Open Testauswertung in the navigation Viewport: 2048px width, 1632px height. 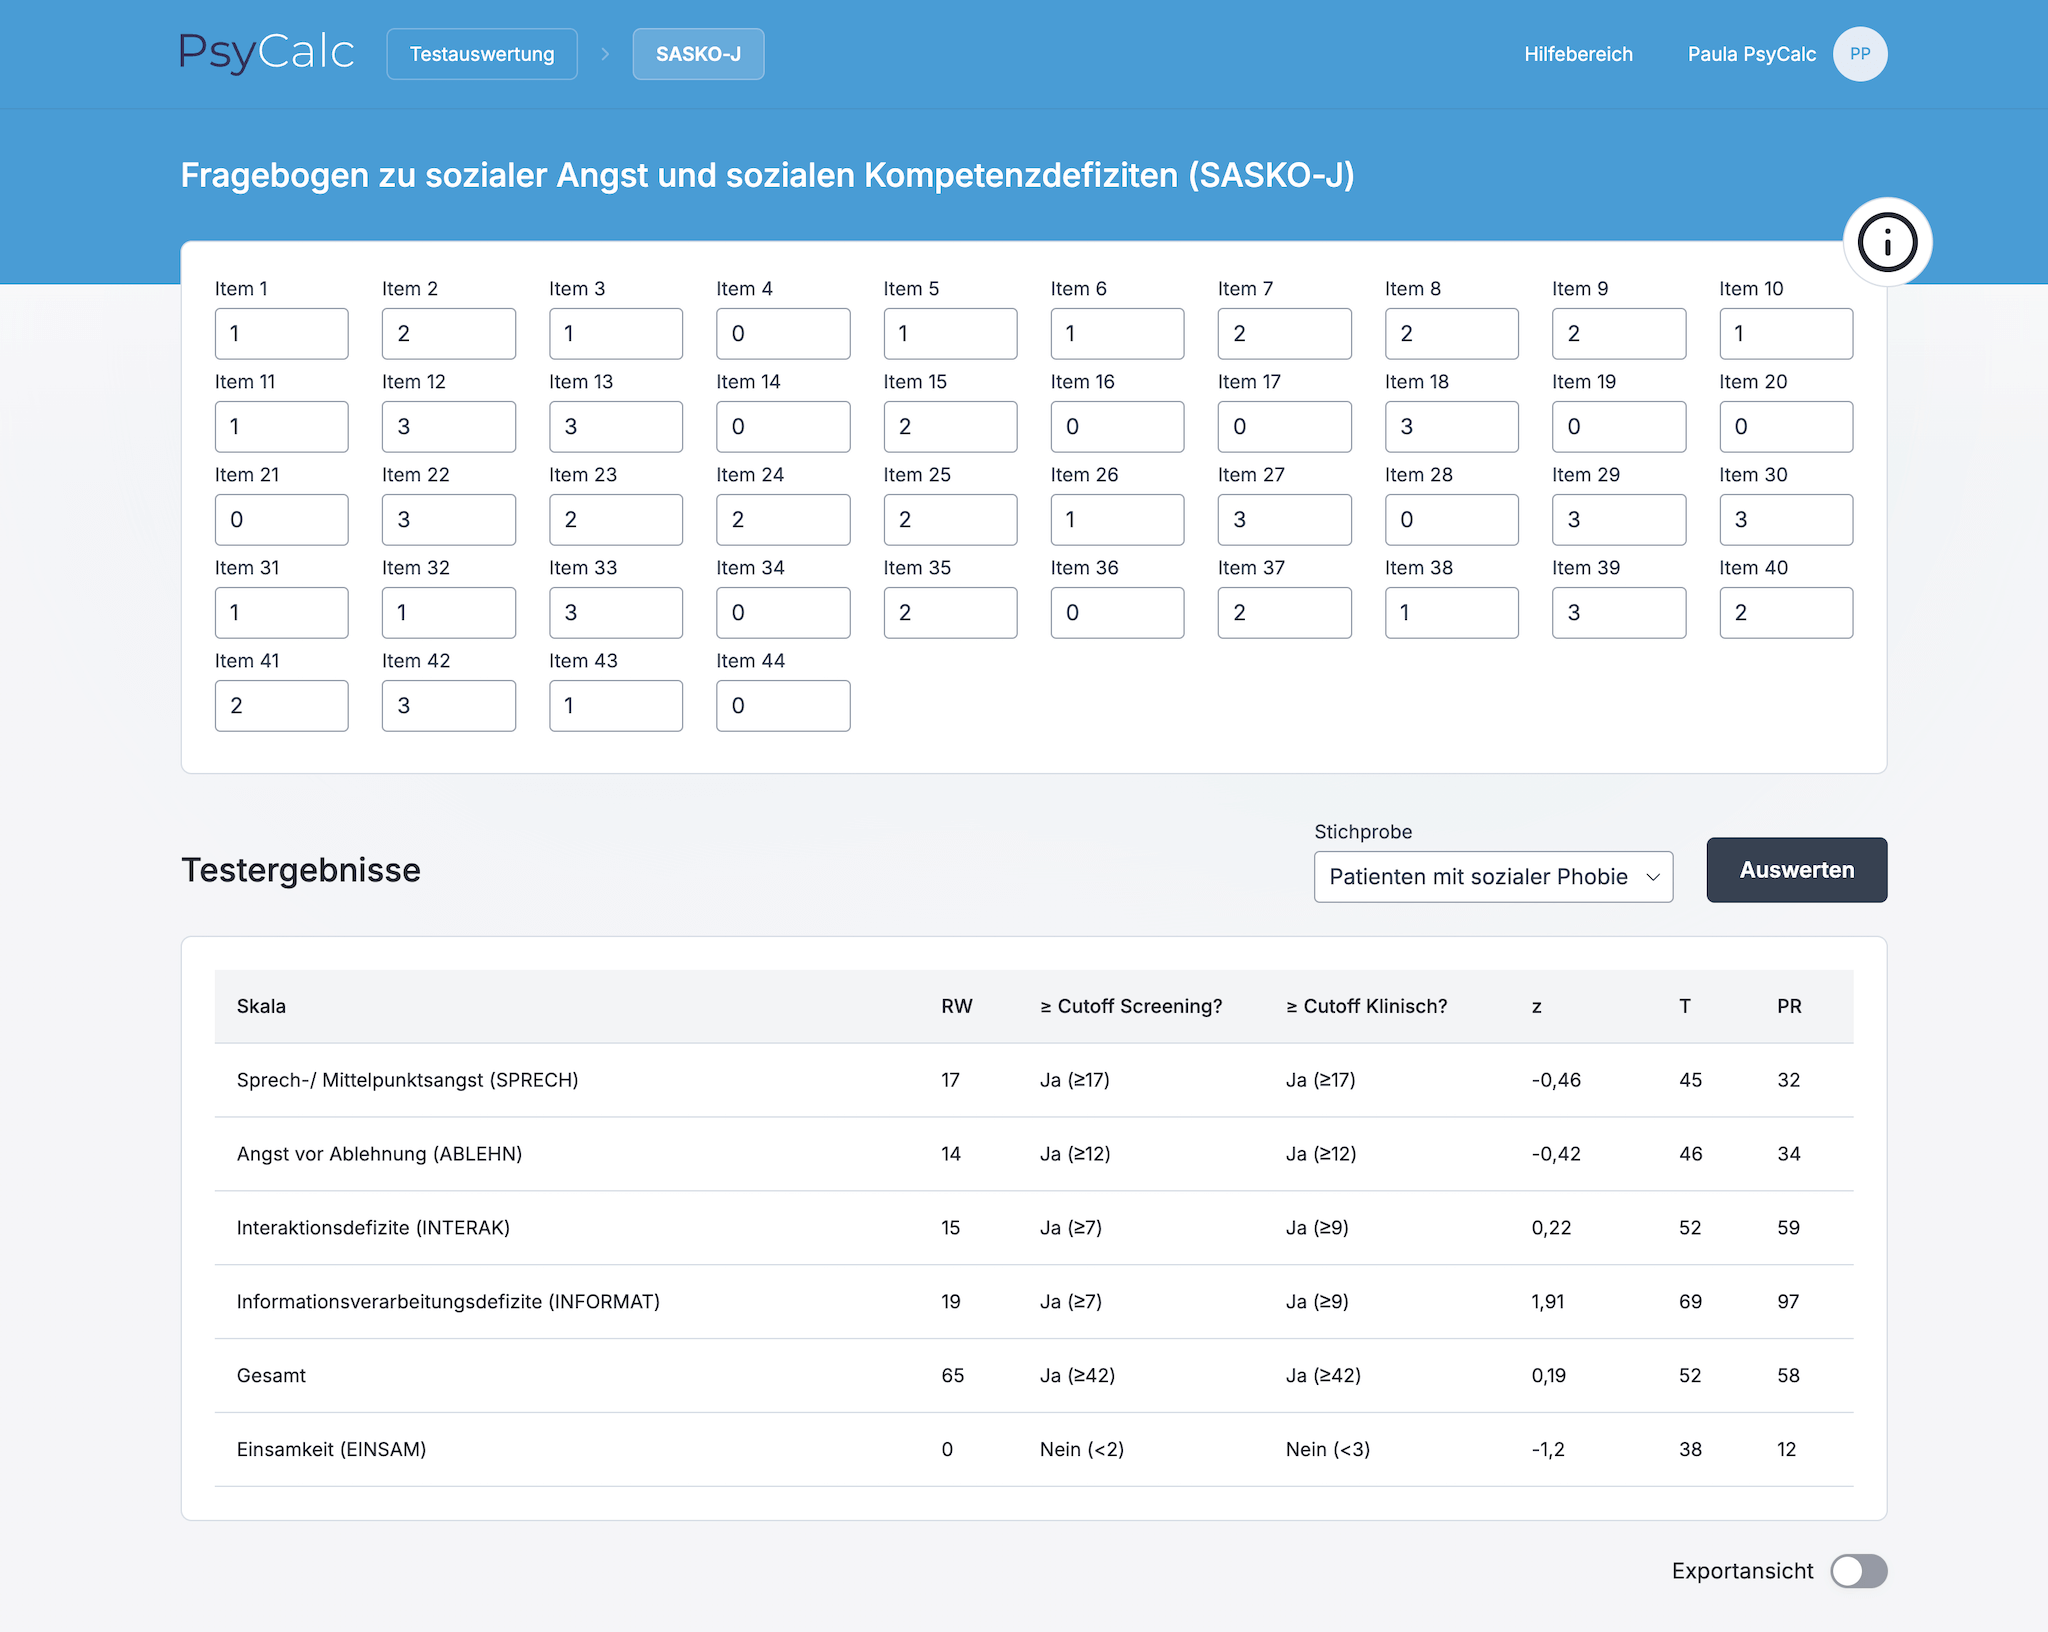[482, 54]
